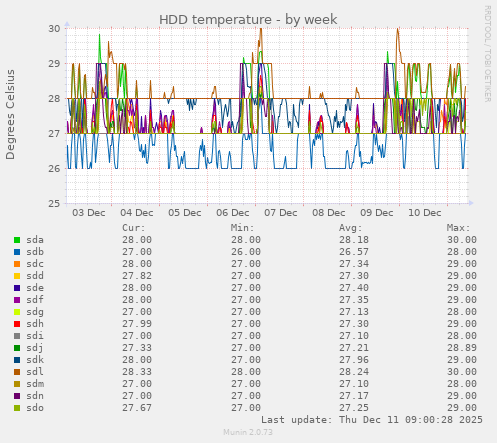Click the sdg lime legend swatch
The width and height of the screenshot is (497, 443).
pos(17,312)
